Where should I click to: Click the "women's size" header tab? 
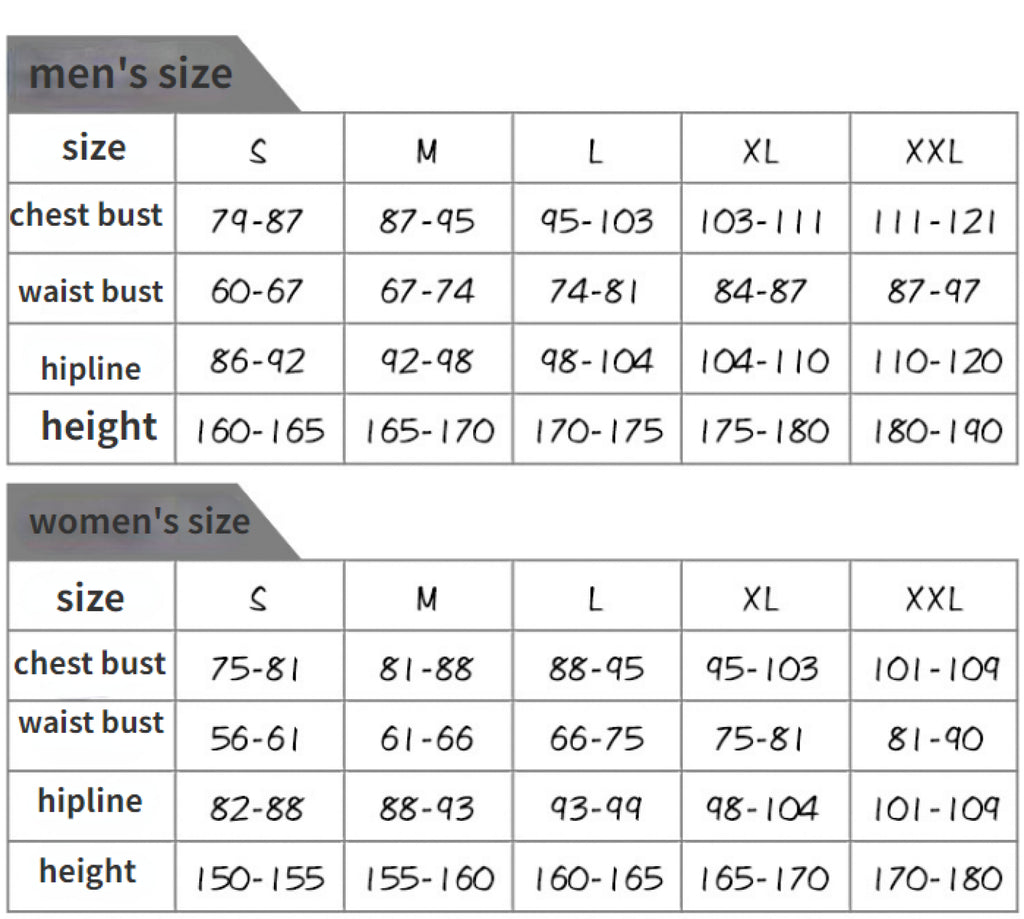click(138, 522)
